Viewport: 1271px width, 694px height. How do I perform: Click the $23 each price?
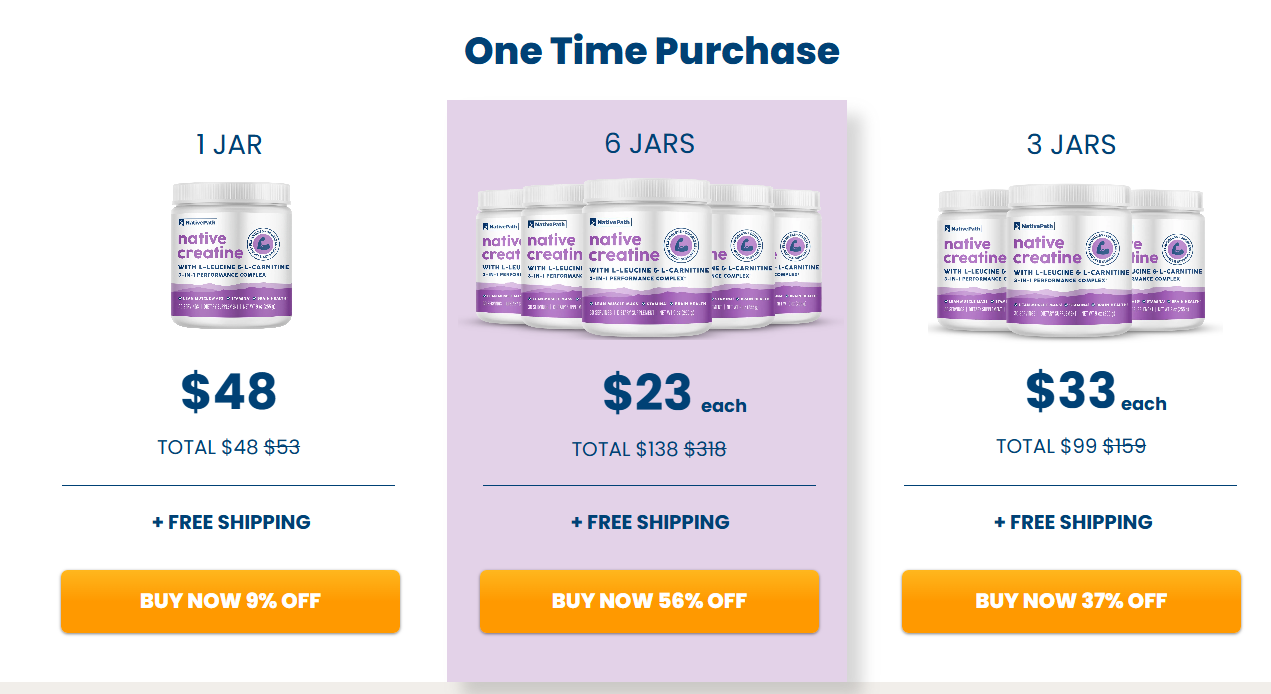coord(673,394)
